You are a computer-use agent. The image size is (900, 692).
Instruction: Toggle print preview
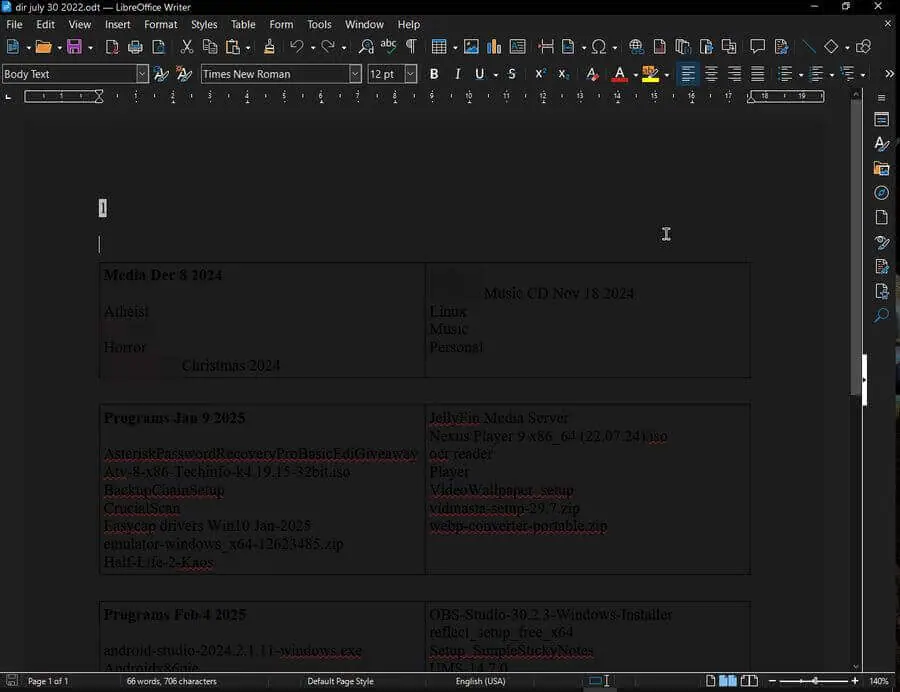click(158, 47)
